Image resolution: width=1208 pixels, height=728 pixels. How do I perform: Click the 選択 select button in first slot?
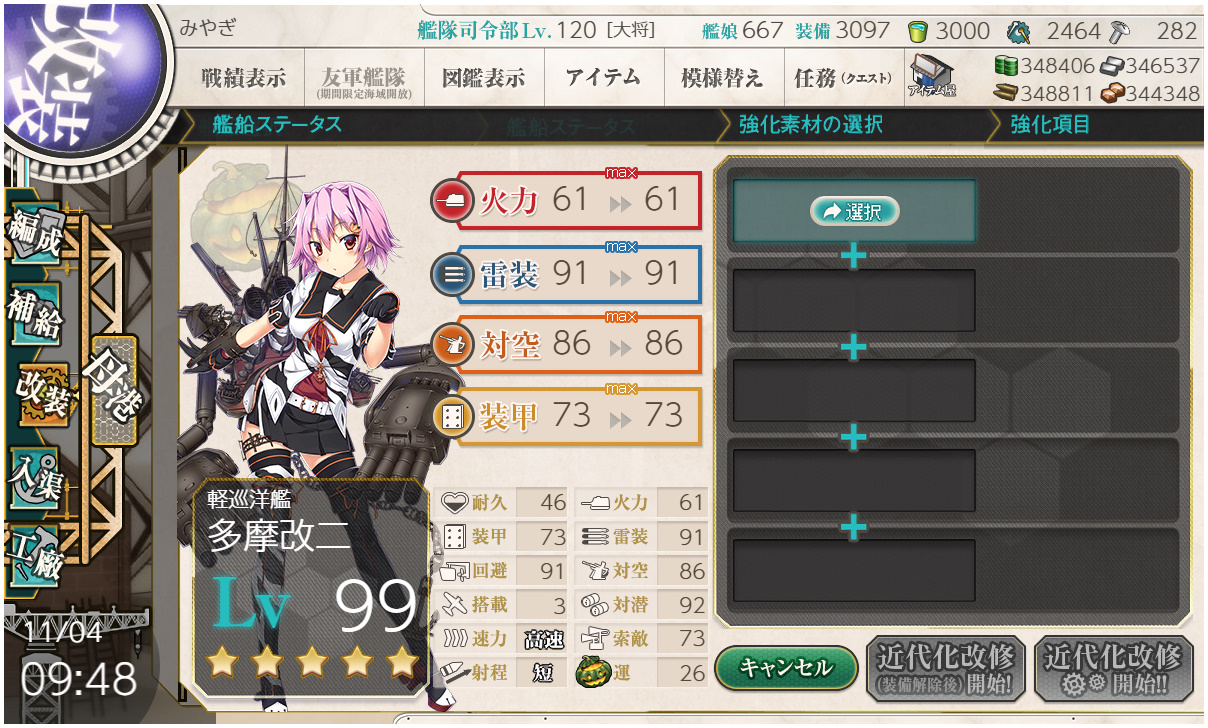pos(854,211)
